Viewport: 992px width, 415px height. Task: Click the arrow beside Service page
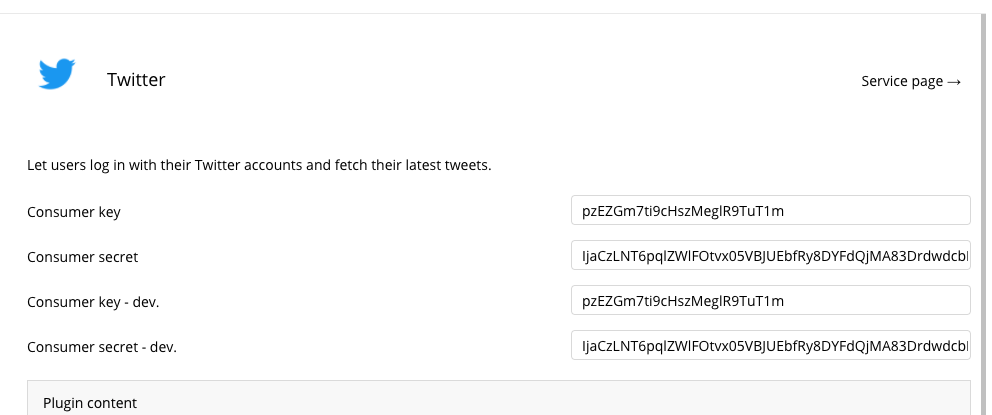[x=954, y=82]
